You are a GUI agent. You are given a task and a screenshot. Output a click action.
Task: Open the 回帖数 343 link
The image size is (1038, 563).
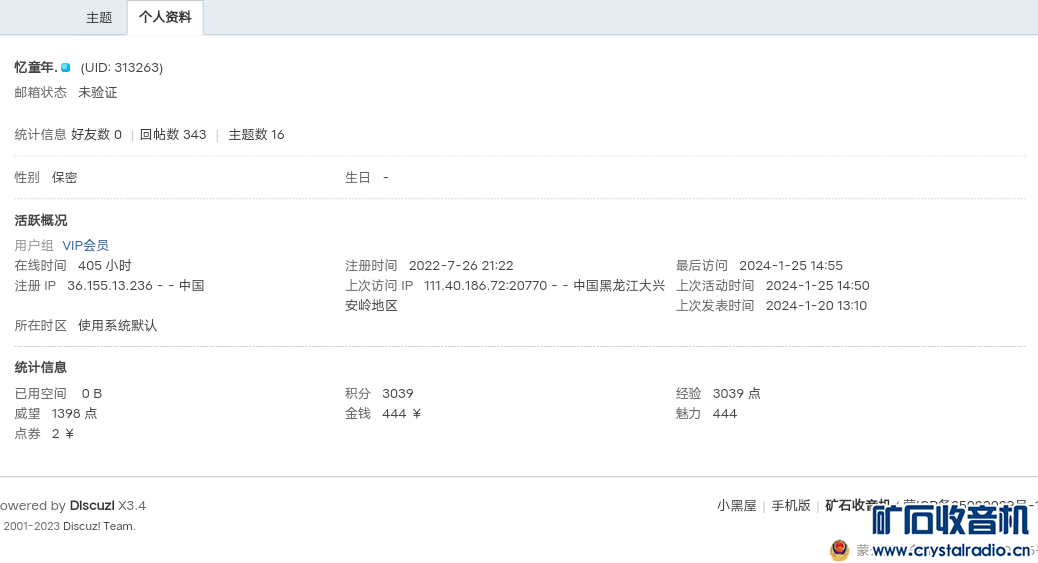173,135
